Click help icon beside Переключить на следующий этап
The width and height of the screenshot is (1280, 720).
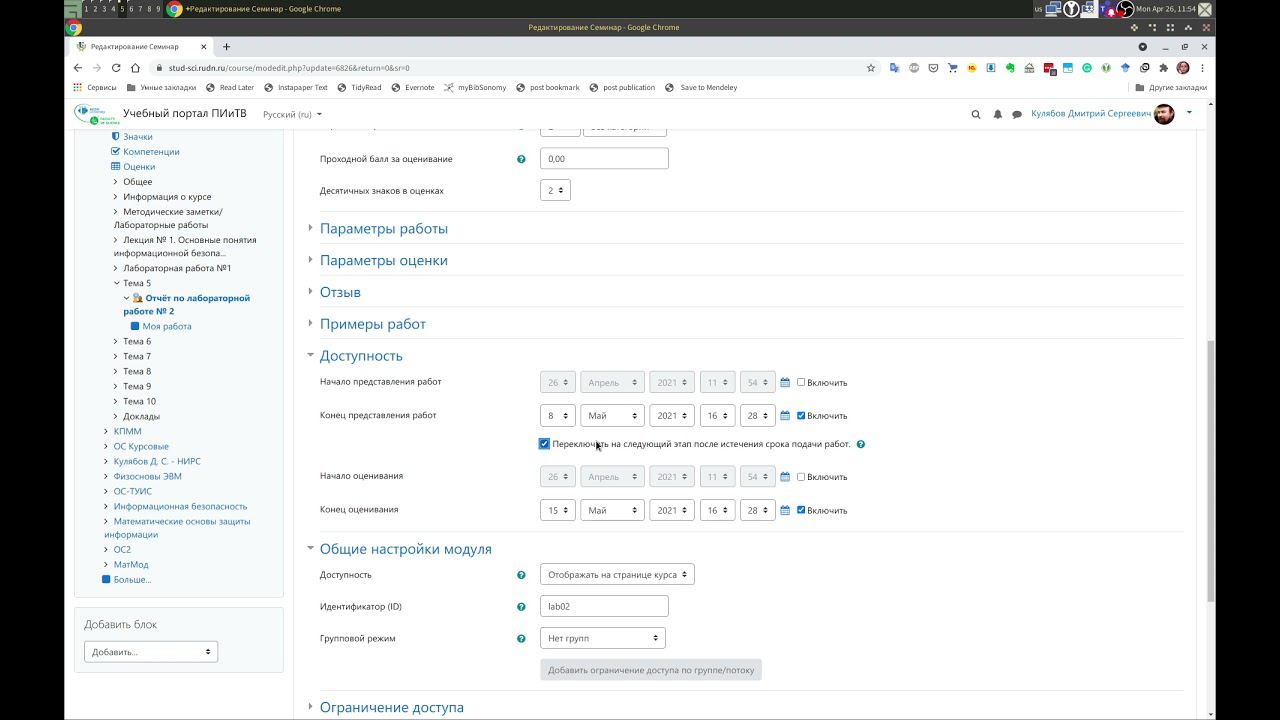pyautogui.click(x=861, y=444)
